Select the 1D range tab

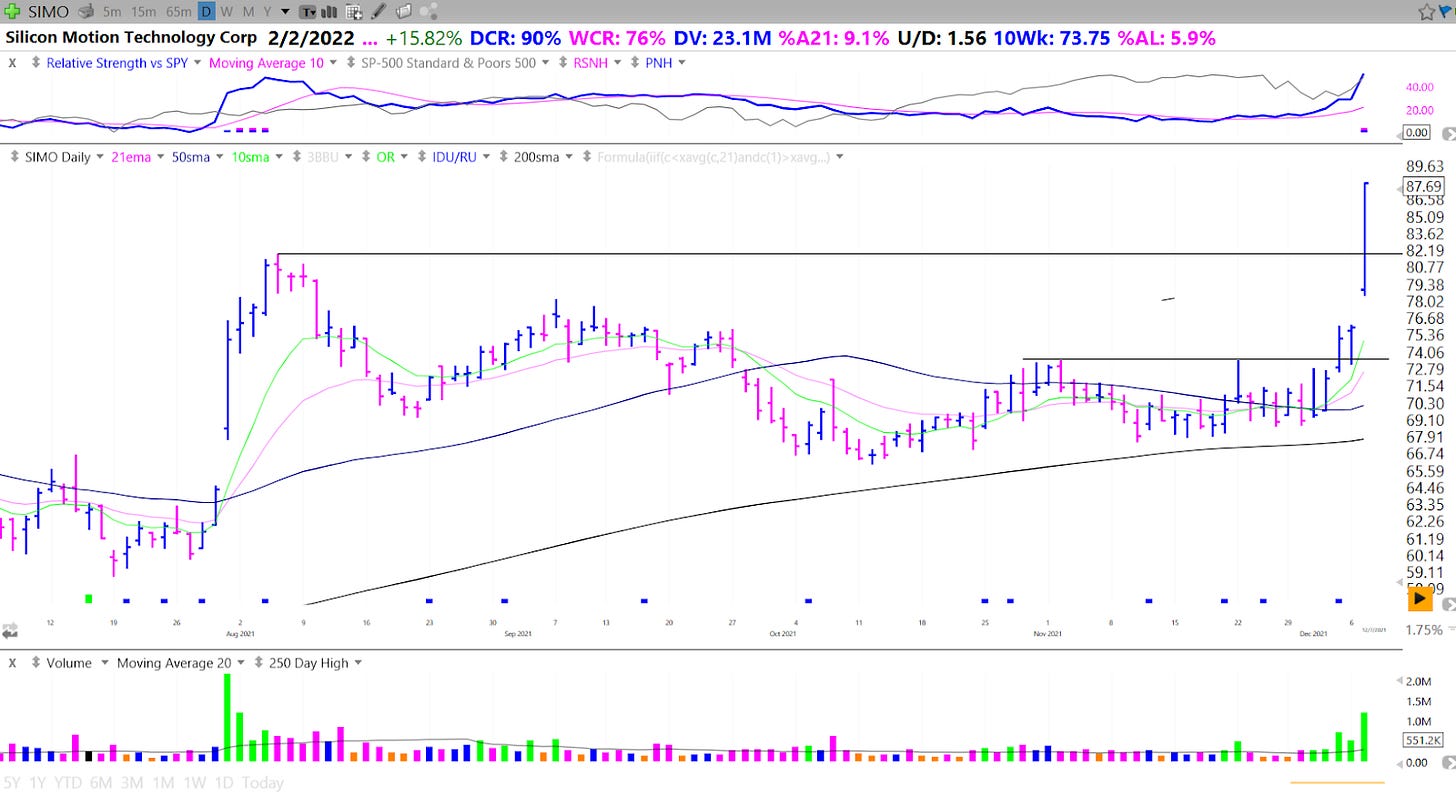click(x=224, y=783)
